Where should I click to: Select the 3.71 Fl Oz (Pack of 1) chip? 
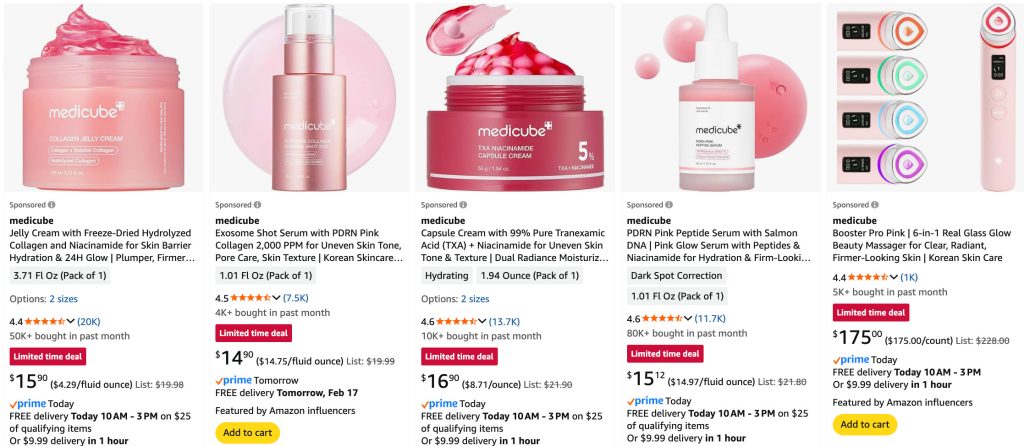click(x=59, y=276)
